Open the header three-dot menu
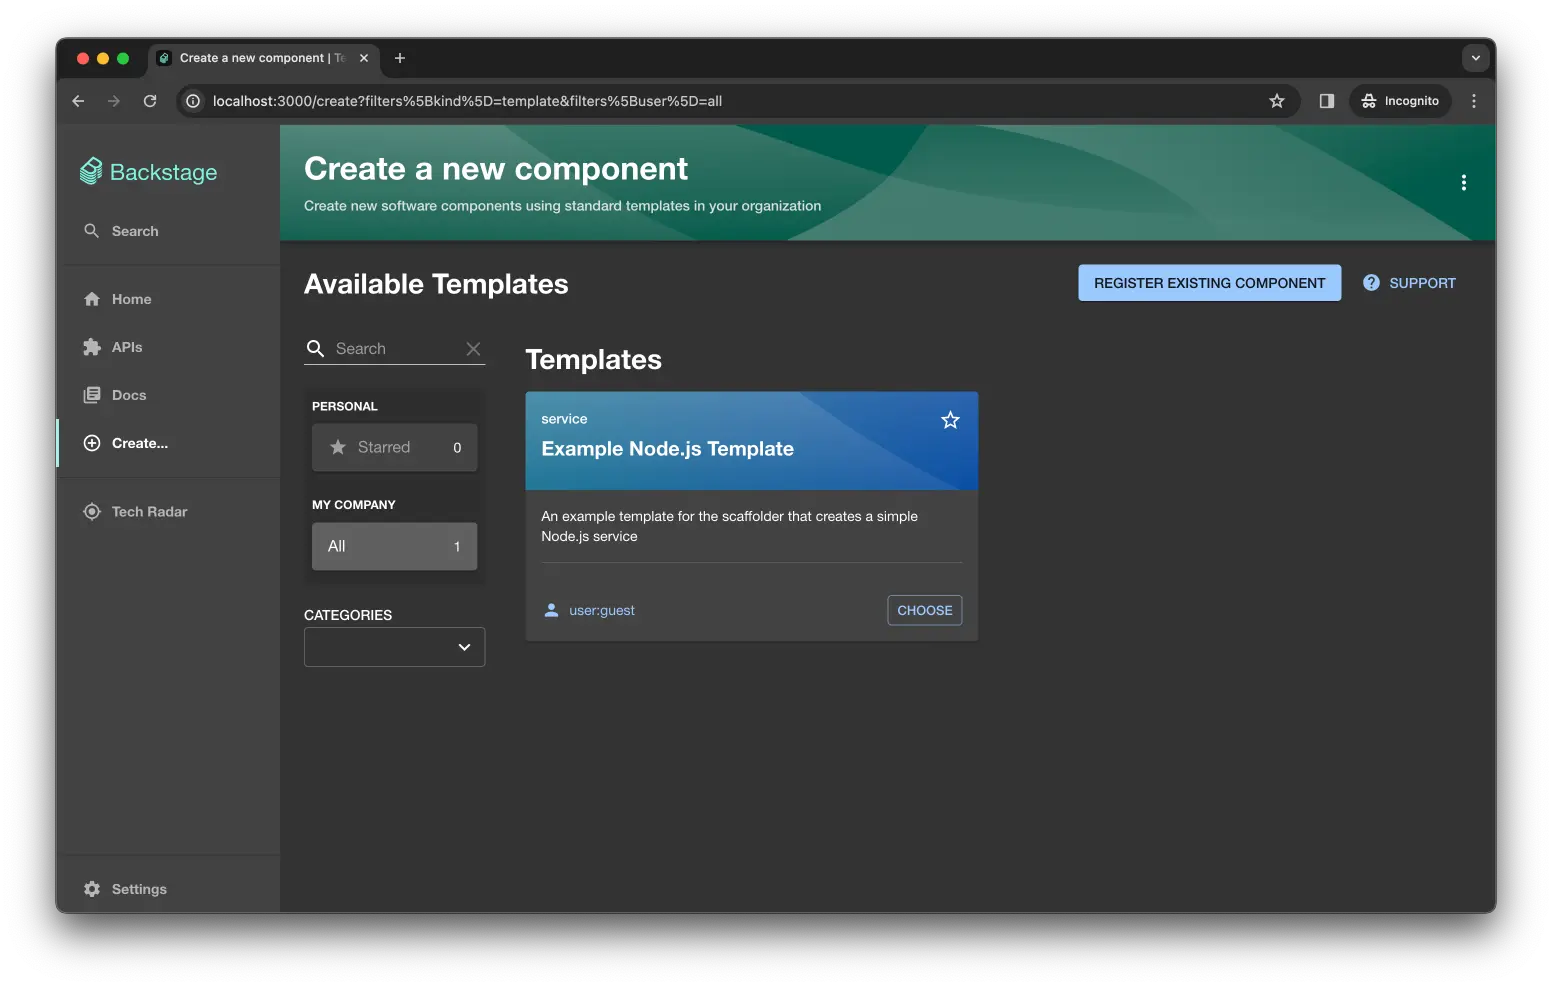 [x=1463, y=183]
